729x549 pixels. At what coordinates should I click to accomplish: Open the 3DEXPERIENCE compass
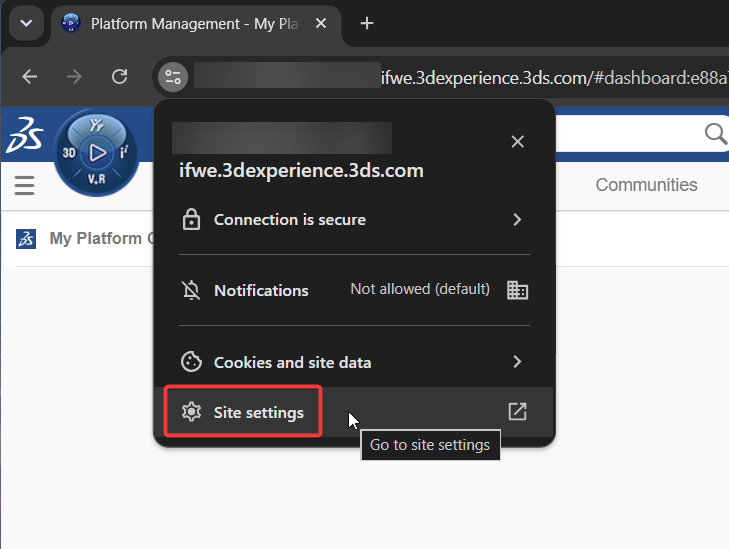point(96,152)
